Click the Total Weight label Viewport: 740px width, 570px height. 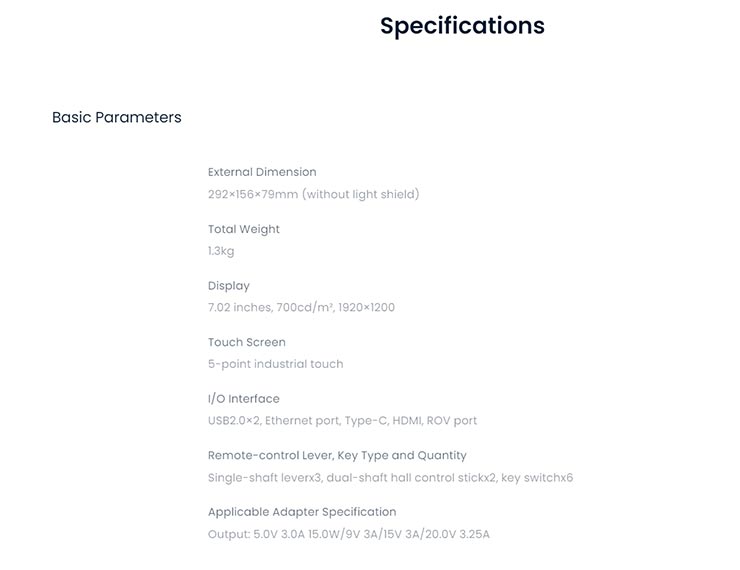pyautogui.click(x=244, y=229)
